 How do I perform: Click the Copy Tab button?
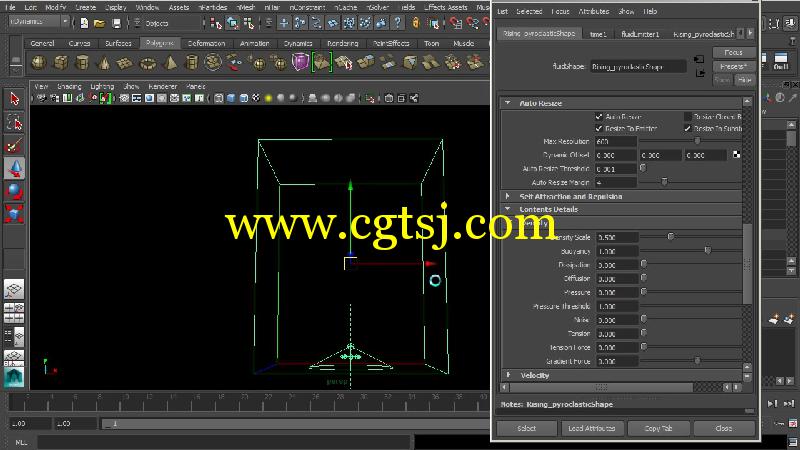[x=659, y=428]
